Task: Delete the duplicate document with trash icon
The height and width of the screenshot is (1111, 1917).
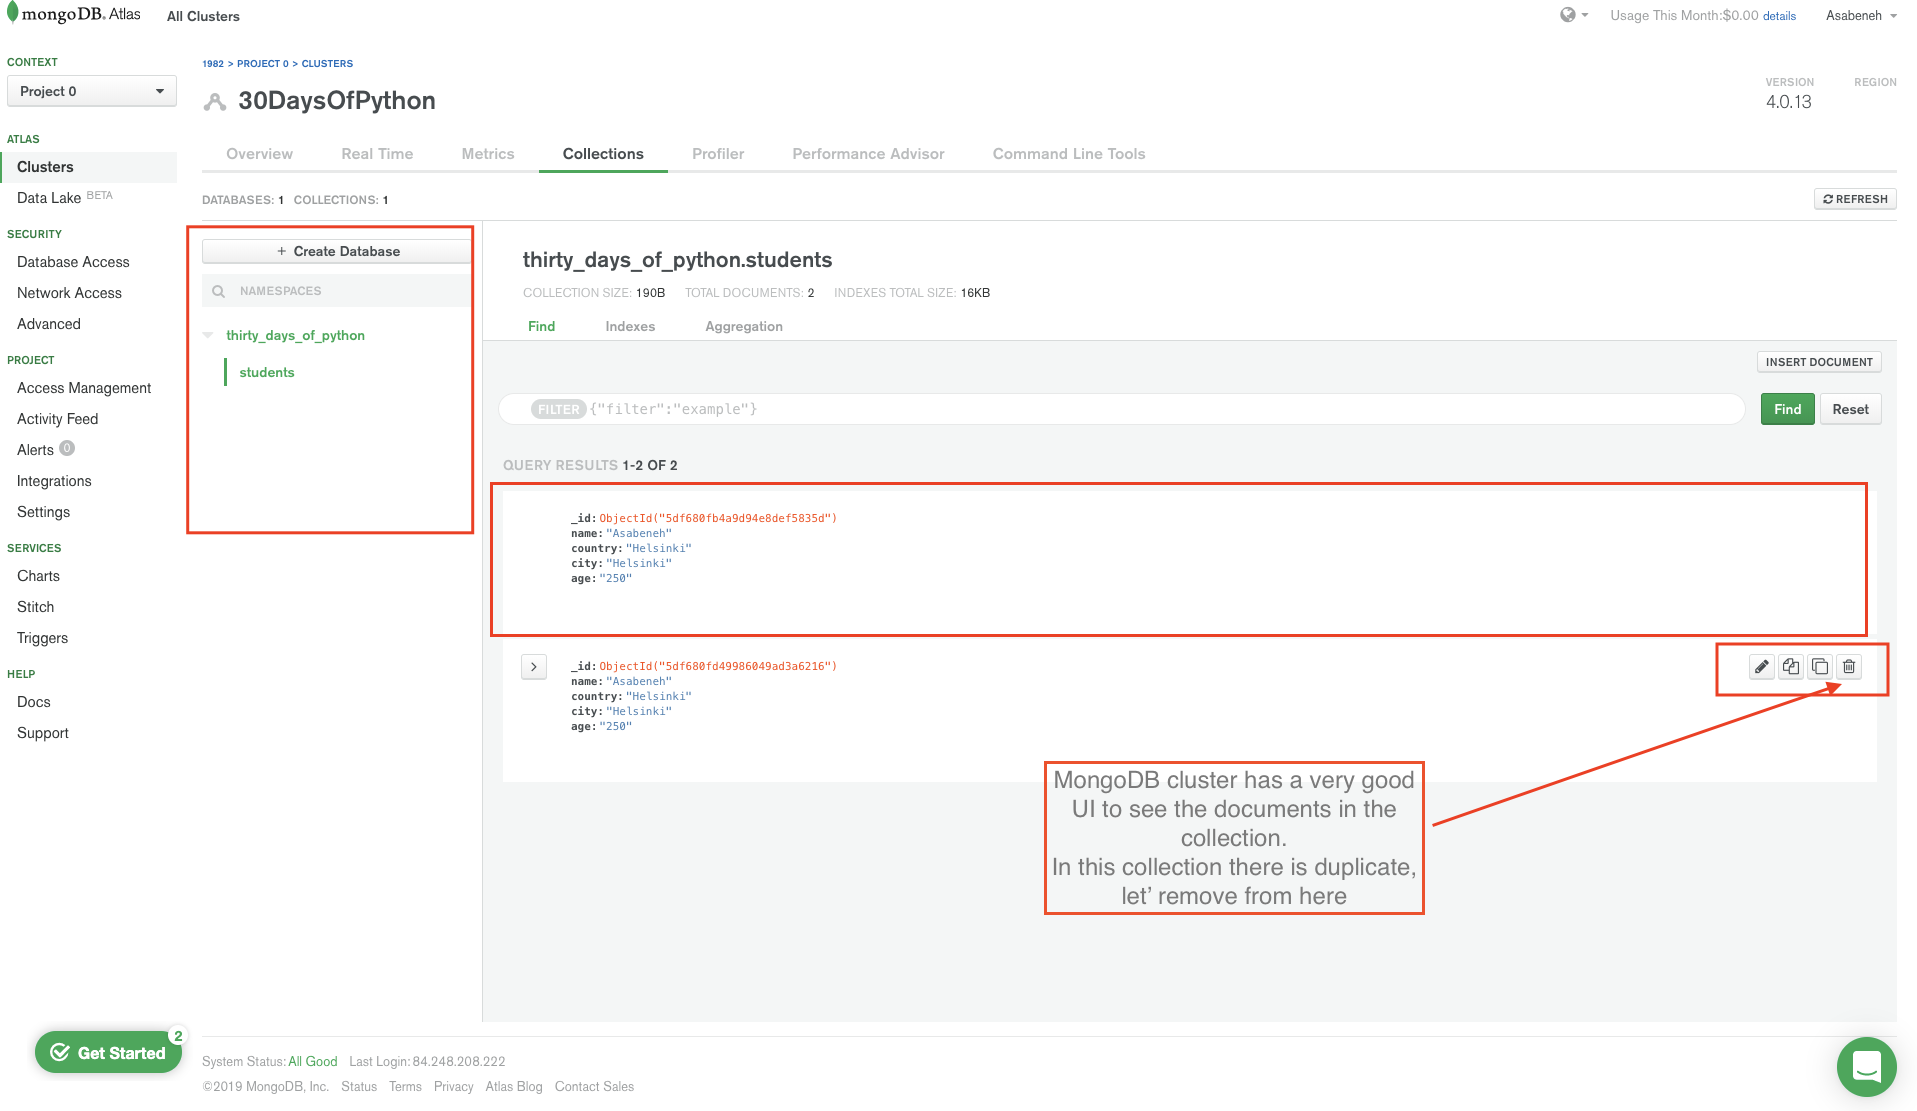Action: click(1849, 667)
